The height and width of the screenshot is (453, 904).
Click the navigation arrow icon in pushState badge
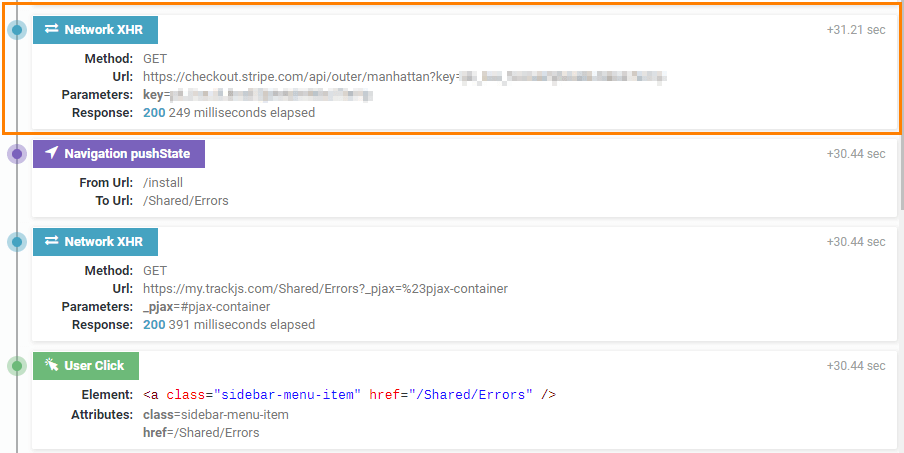51,153
